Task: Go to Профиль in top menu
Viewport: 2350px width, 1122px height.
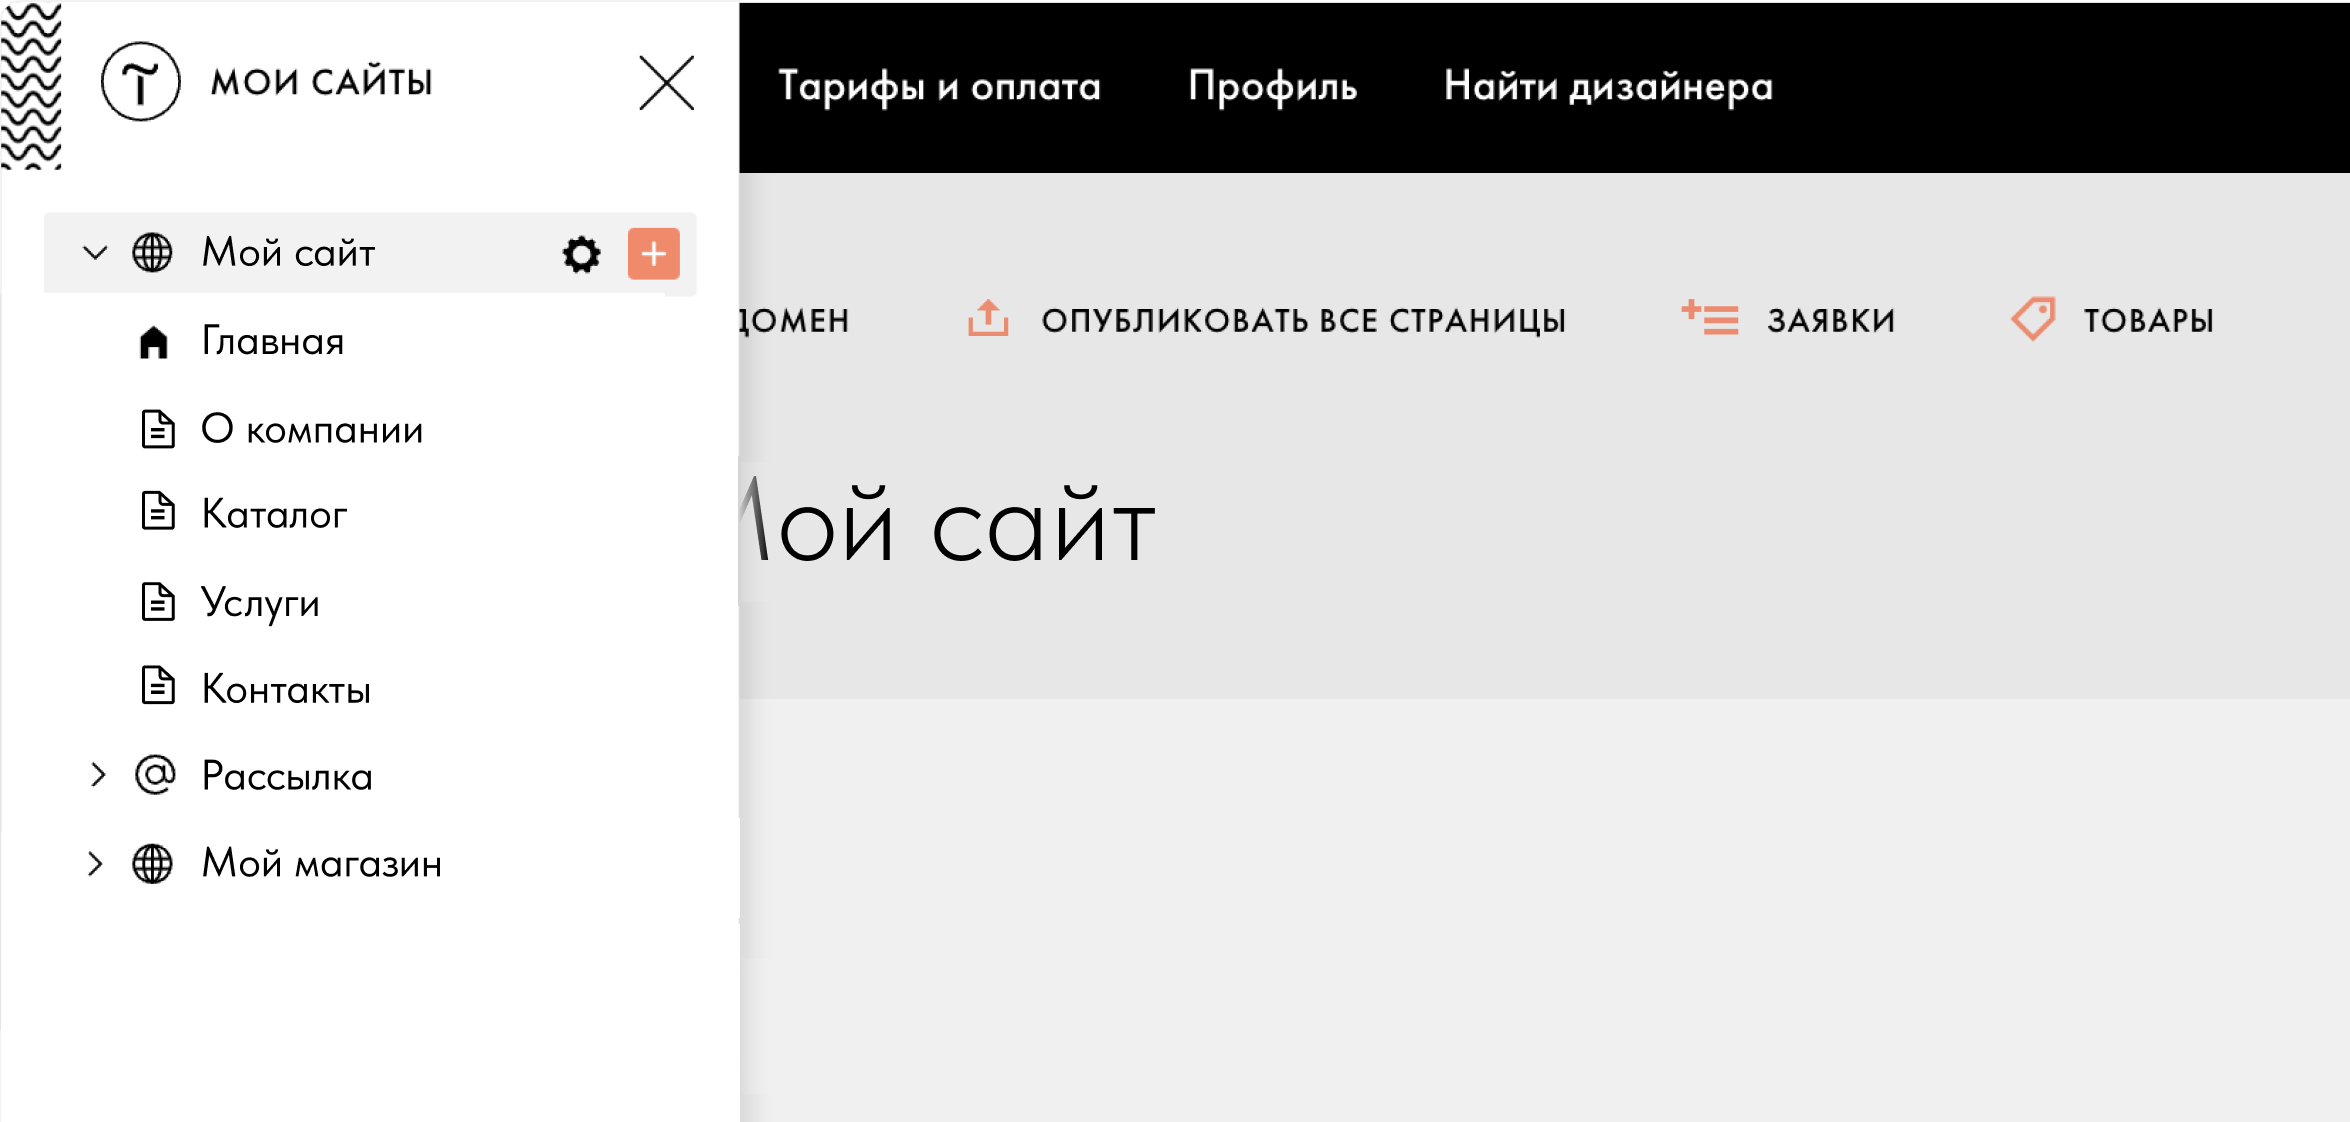Action: pyautogui.click(x=1272, y=87)
